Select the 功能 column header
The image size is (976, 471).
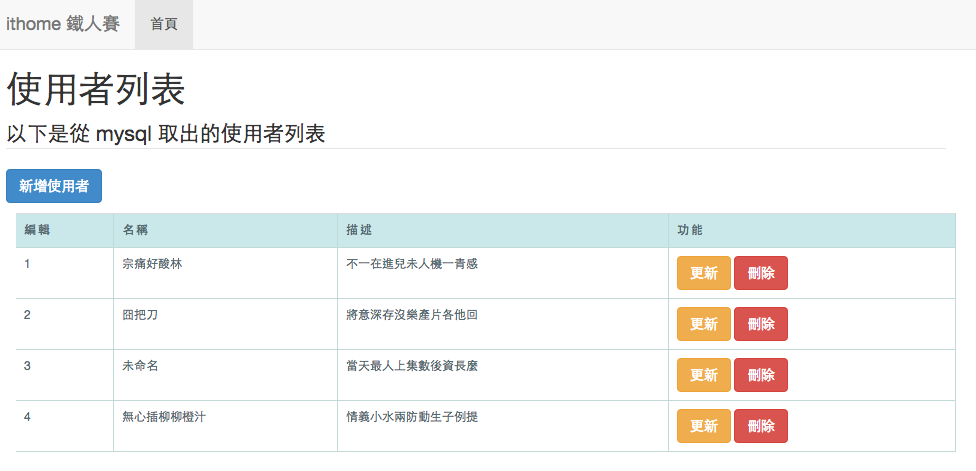tap(690, 230)
